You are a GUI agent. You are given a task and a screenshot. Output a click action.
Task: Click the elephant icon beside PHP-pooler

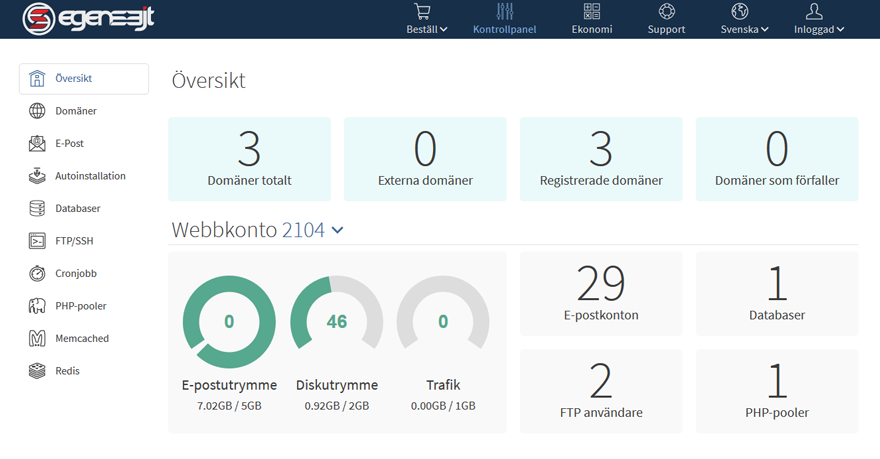pos(37,306)
